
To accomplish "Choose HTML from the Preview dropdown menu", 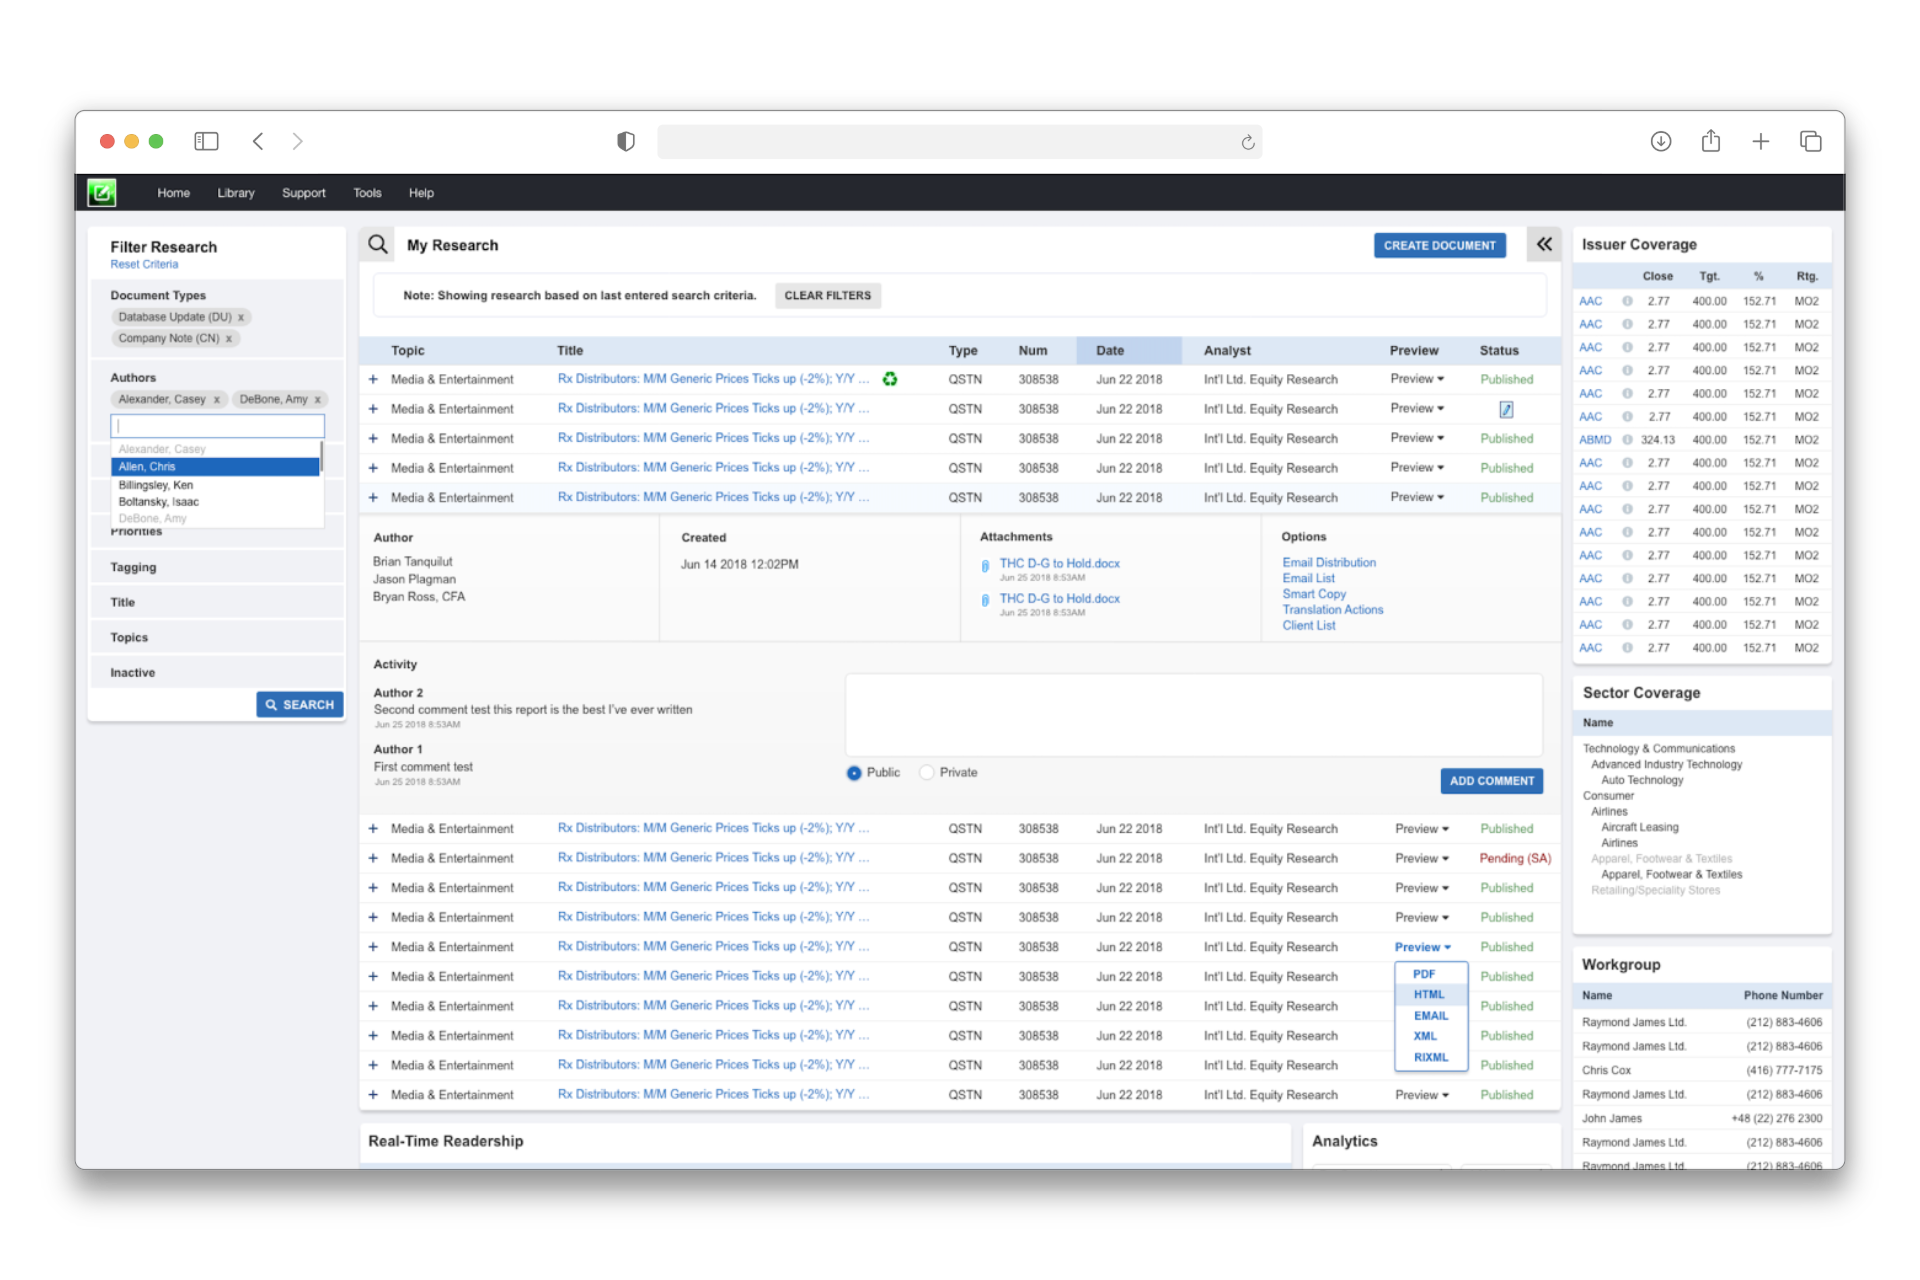I will (1429, 995).
